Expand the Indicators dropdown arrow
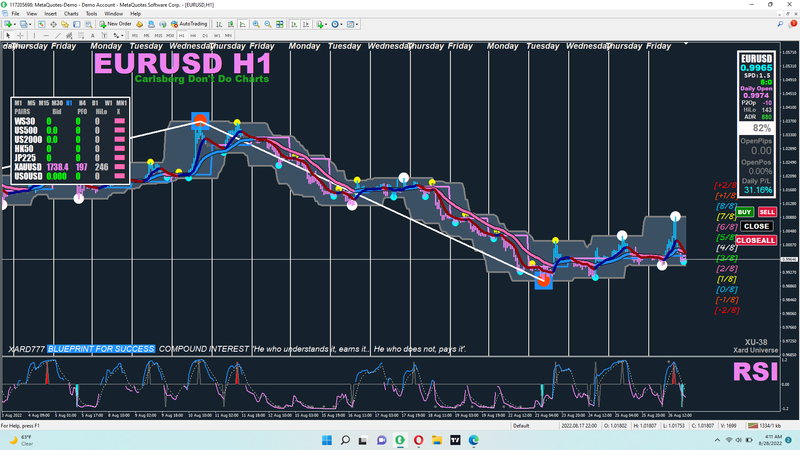This screenshot has height=450, width=800. pos(326,24)
